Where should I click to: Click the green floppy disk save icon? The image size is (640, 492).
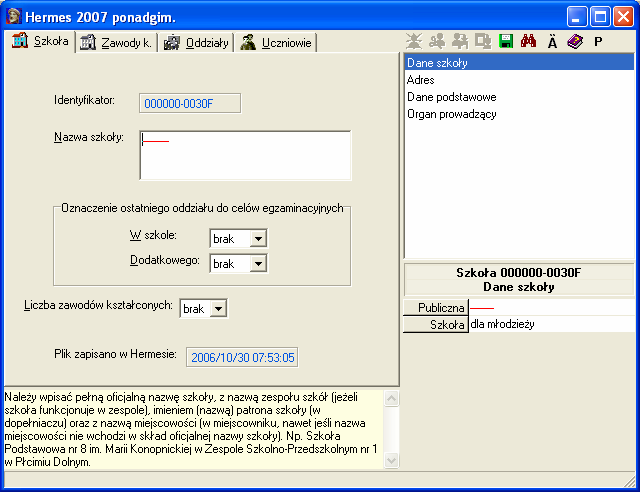(x=506, y=41)
